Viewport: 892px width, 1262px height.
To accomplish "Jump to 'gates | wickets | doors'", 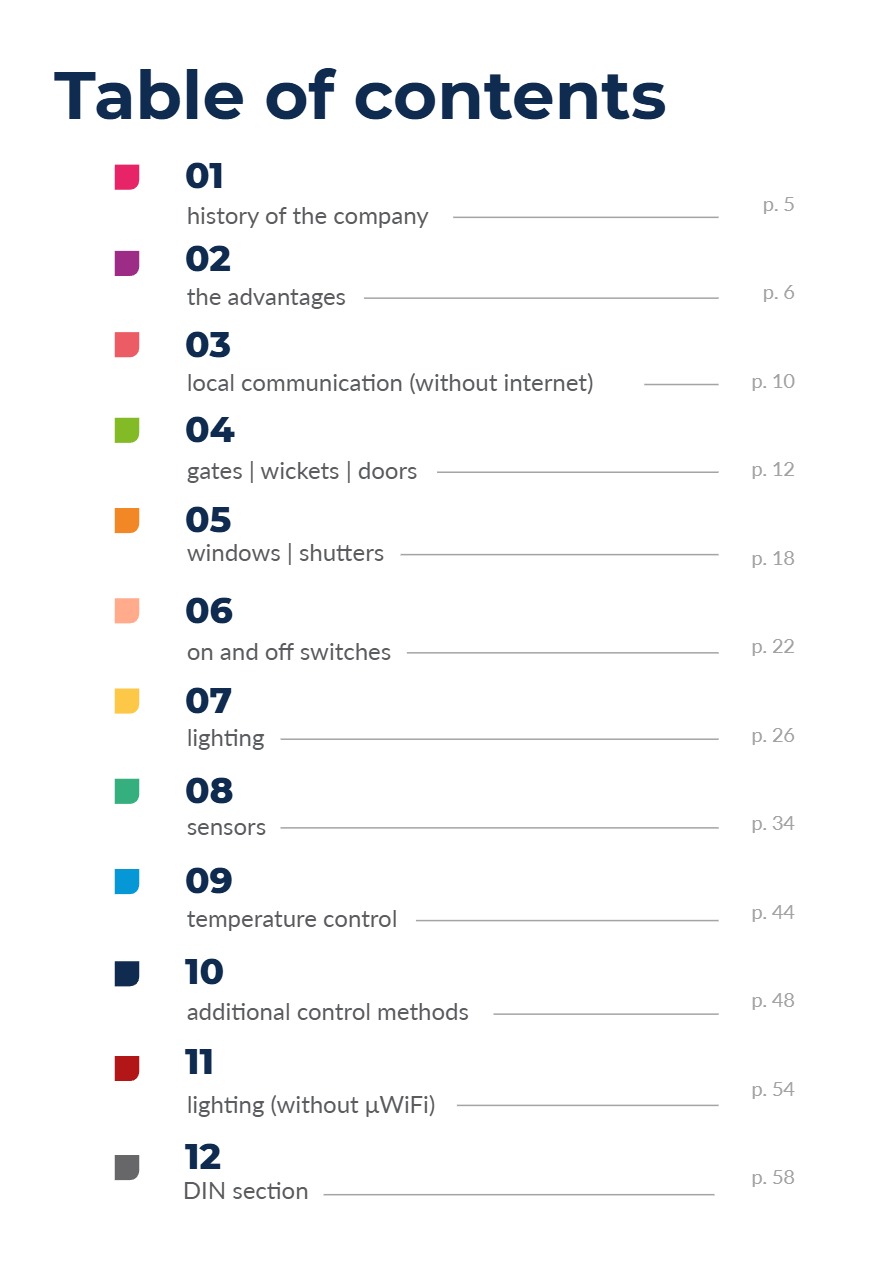I will point(302,471).
